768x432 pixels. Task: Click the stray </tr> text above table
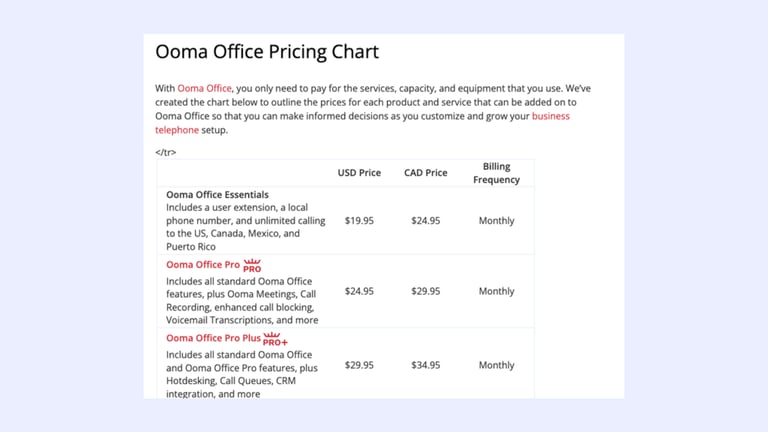tap(166, 152)
